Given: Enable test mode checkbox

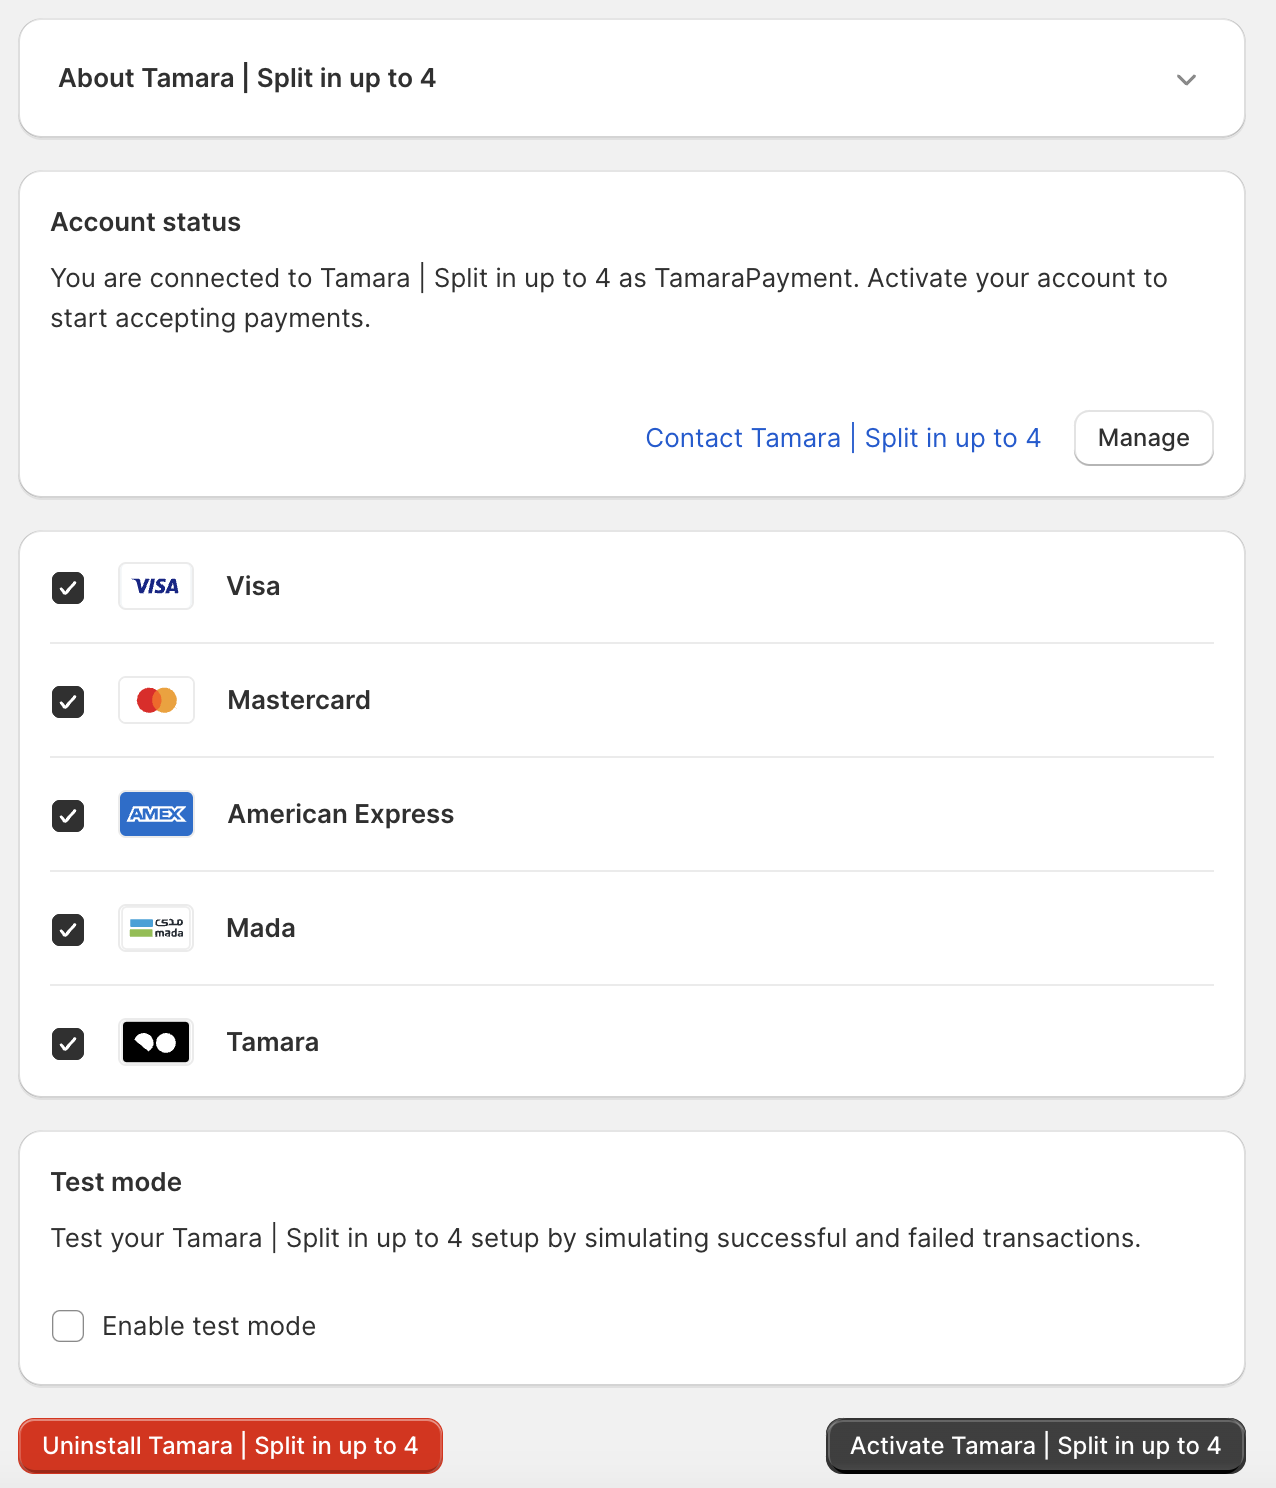Looking at the screenshot, I should tap(68, 1326).
